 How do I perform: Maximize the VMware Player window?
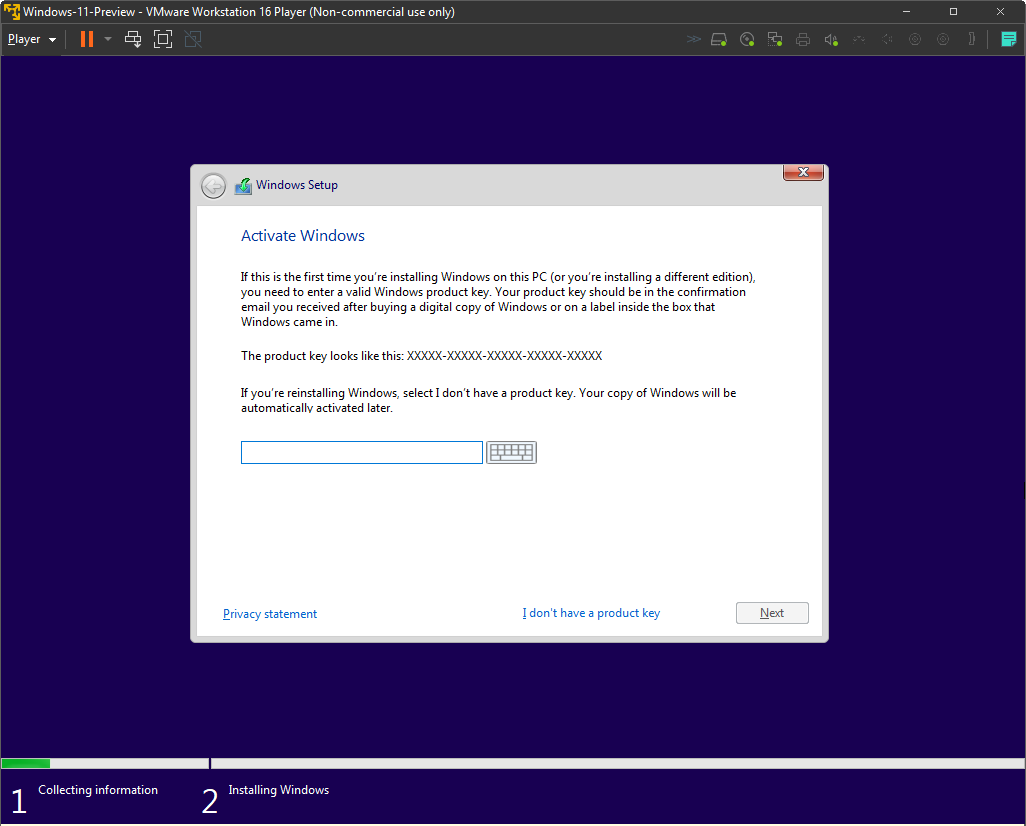[953, 12]
